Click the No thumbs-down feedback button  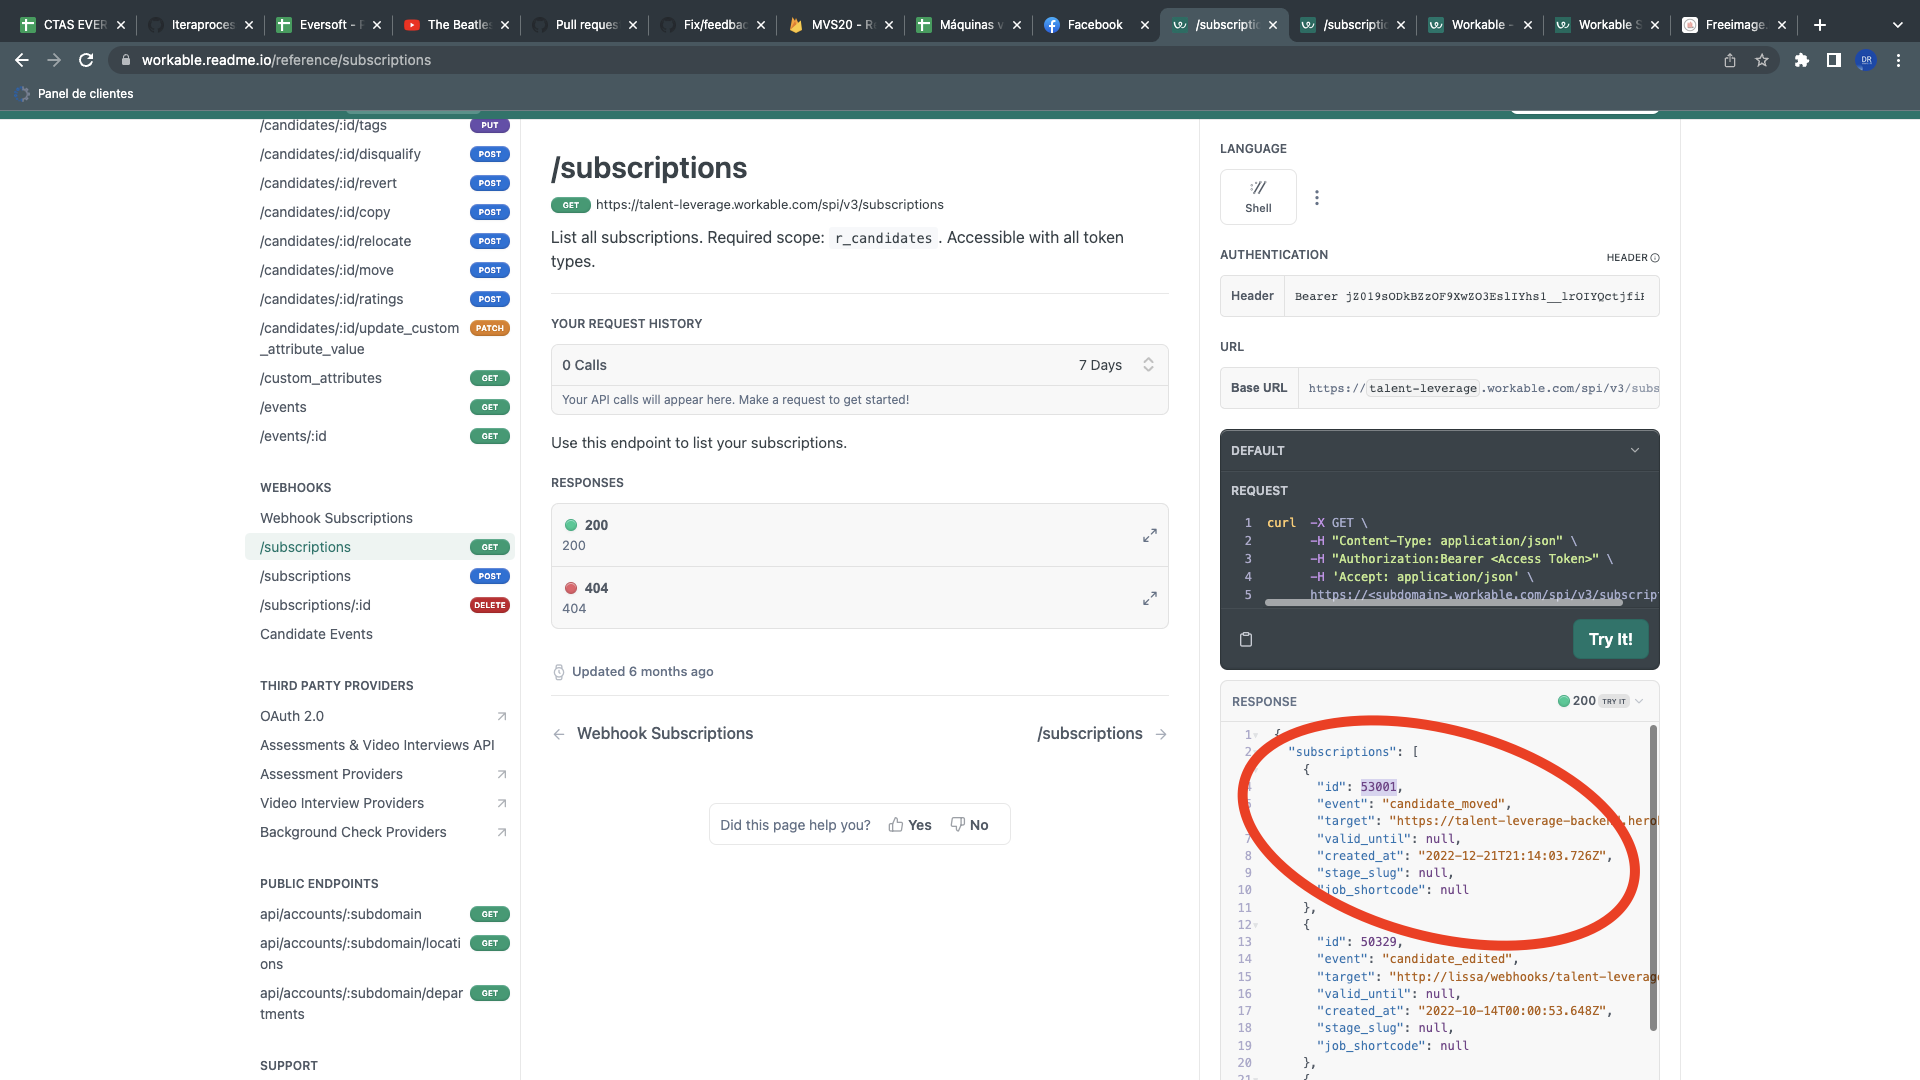[969, 825]
